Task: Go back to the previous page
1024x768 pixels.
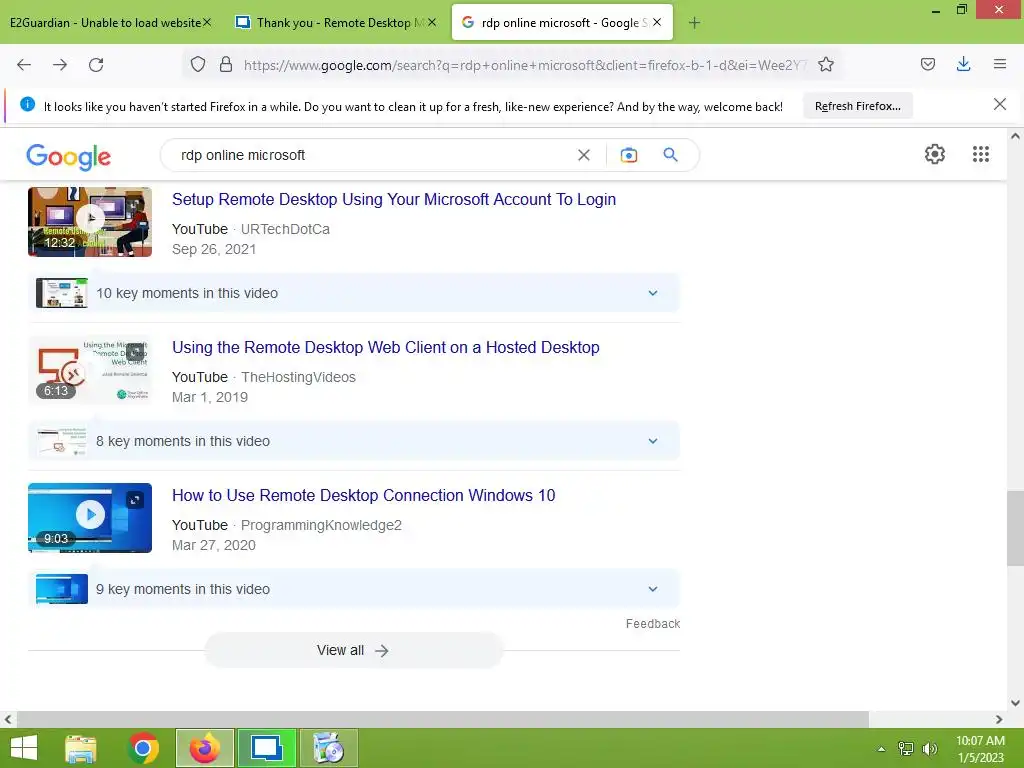Action: 24,65
